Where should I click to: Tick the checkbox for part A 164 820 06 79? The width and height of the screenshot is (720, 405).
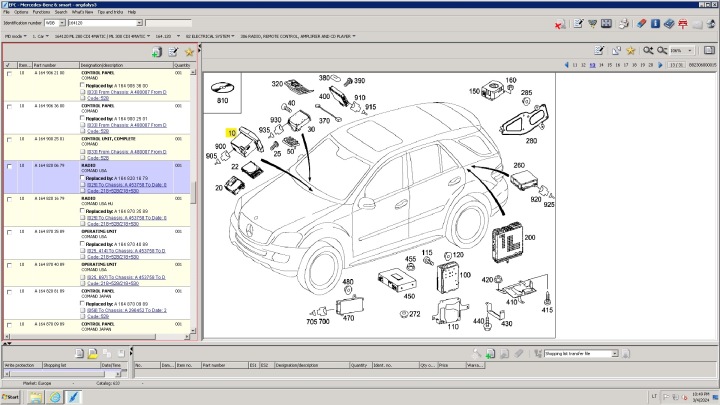coord(9,166)
